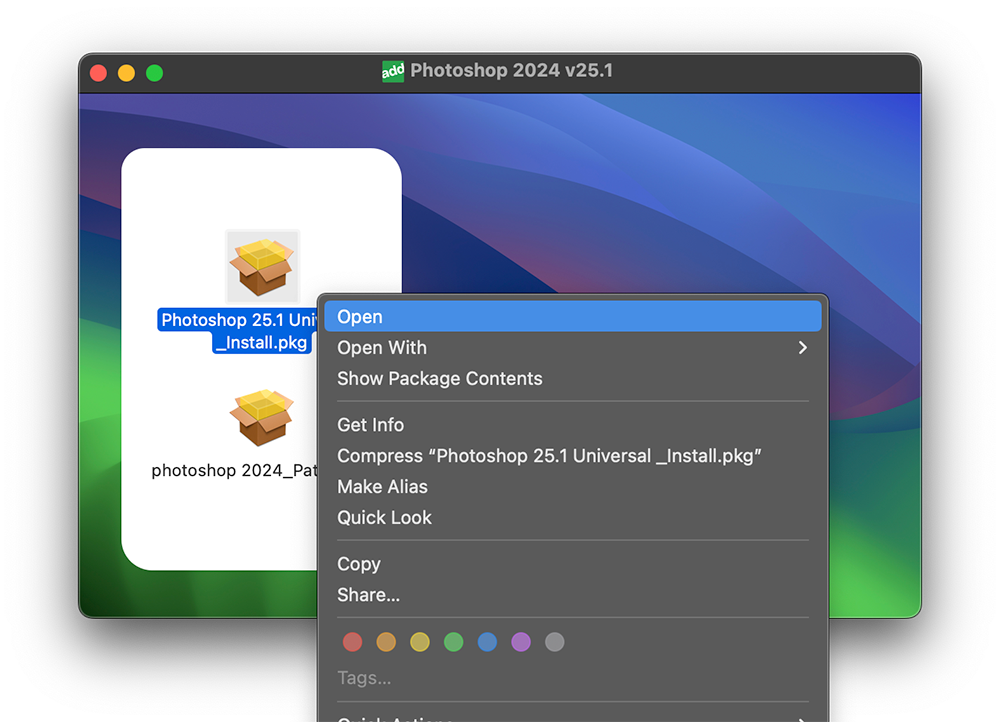Click "Get Info" in the menu
This screenshot has width=1000, height=722.
[371, 424]
